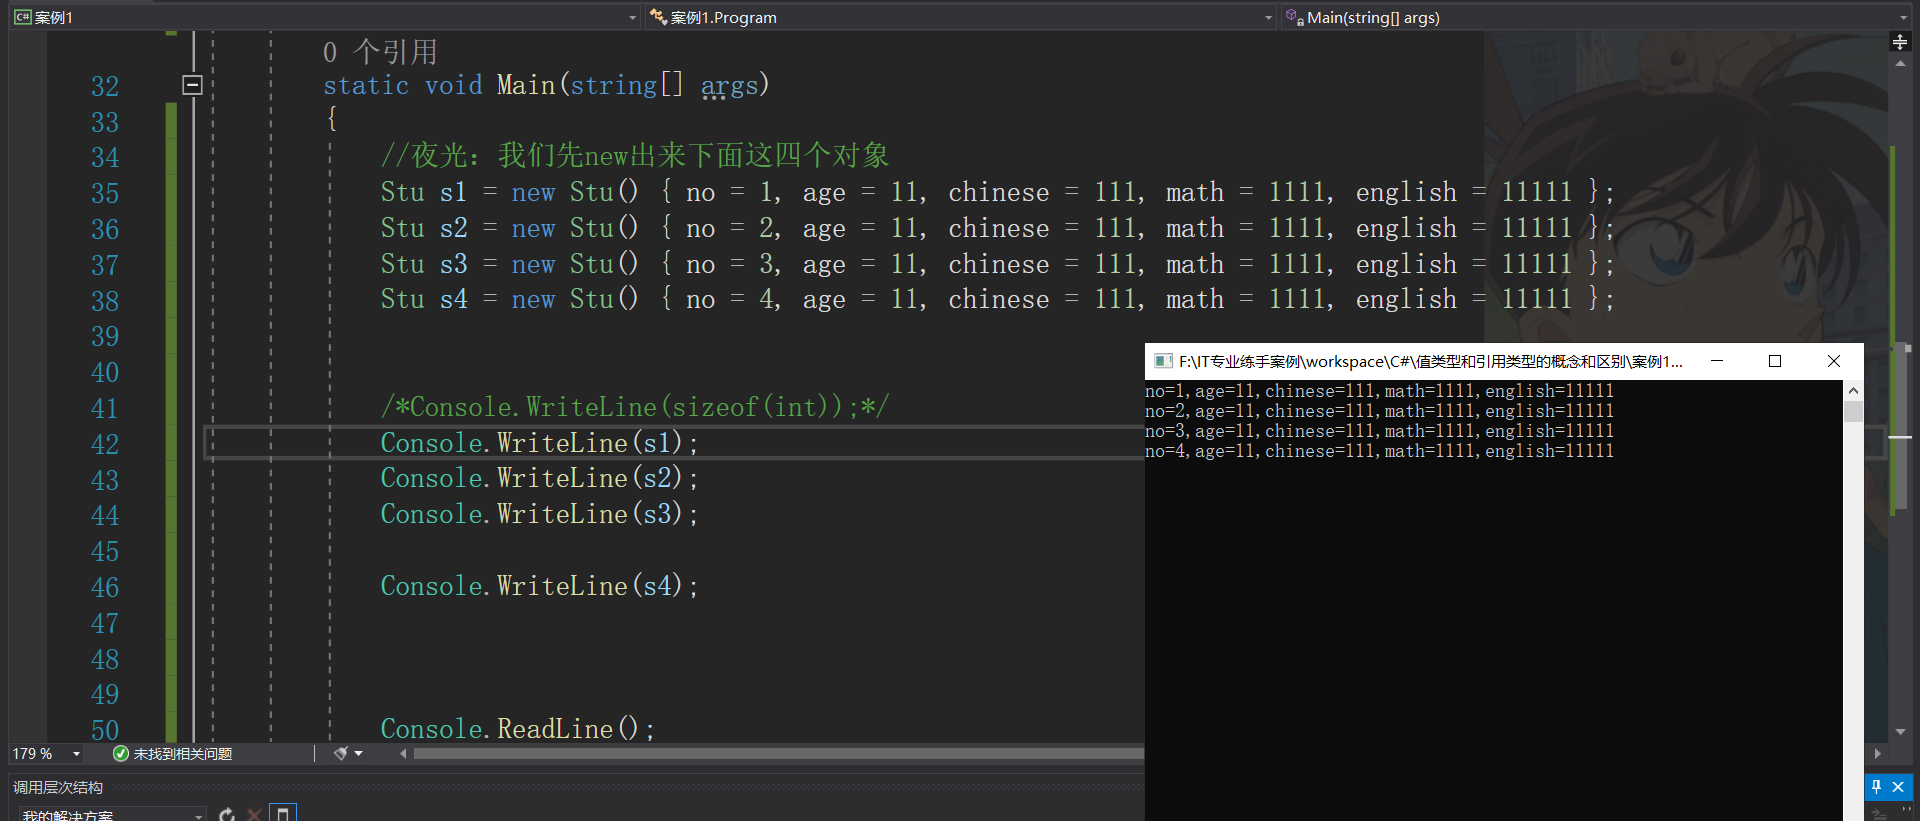The height and width of the screenshot is (821, 1920).
Task: Minimize the console window
Action: [x=1717, y=361]
